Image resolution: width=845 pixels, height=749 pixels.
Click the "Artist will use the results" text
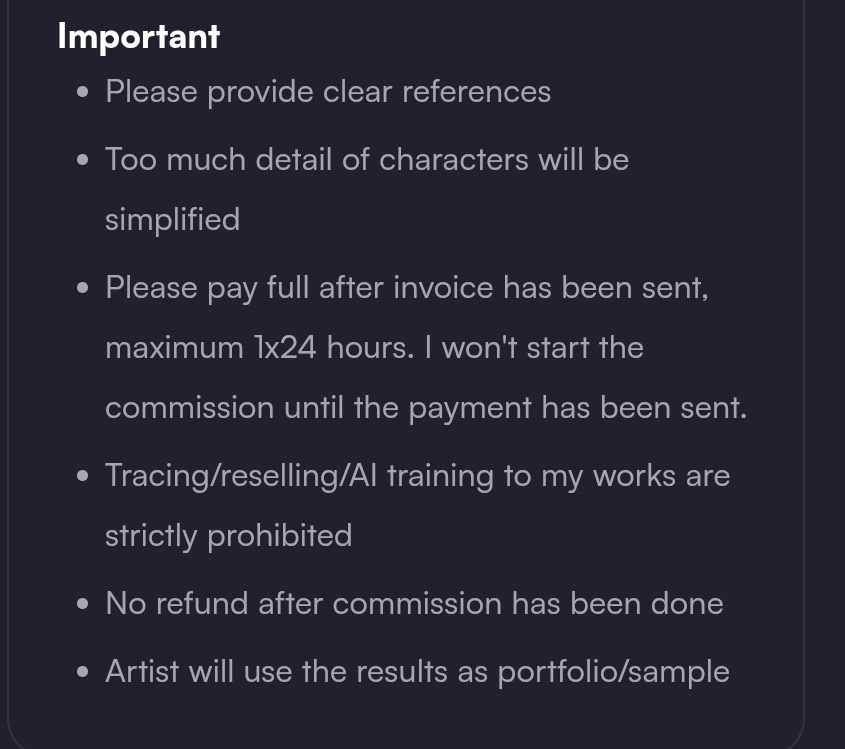click(x=295, y=672)
